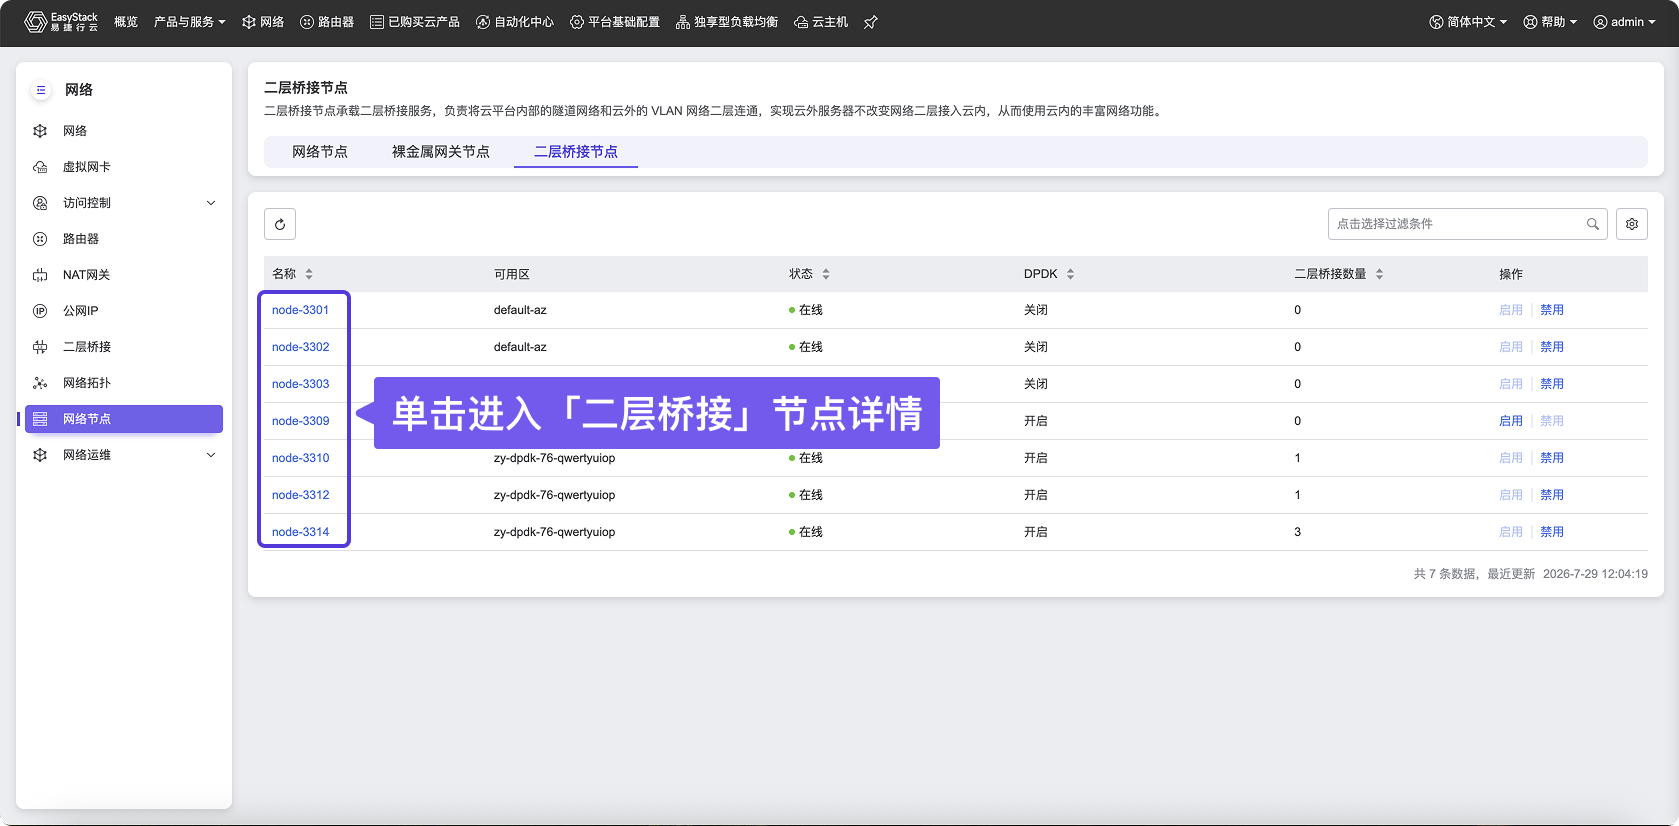1679x826 pixels.
Task: Open table column settings gear
Action: pyautogui.click(x=1632, y=224)
